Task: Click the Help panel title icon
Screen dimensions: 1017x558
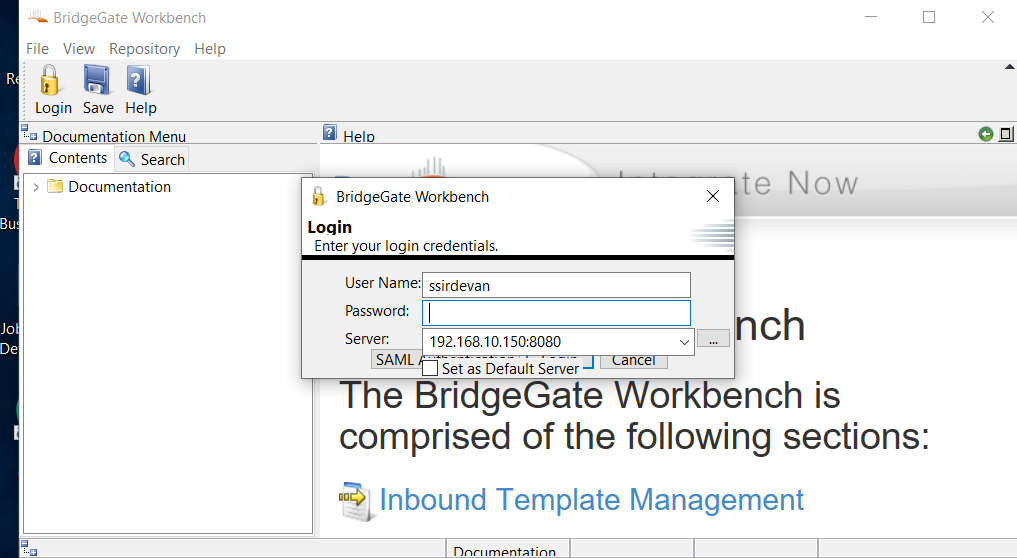Action: point(330,132)
